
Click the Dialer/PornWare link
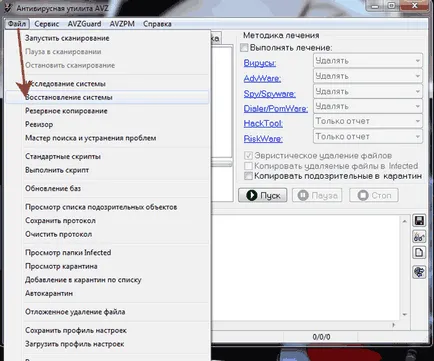(x=275, y=109)
